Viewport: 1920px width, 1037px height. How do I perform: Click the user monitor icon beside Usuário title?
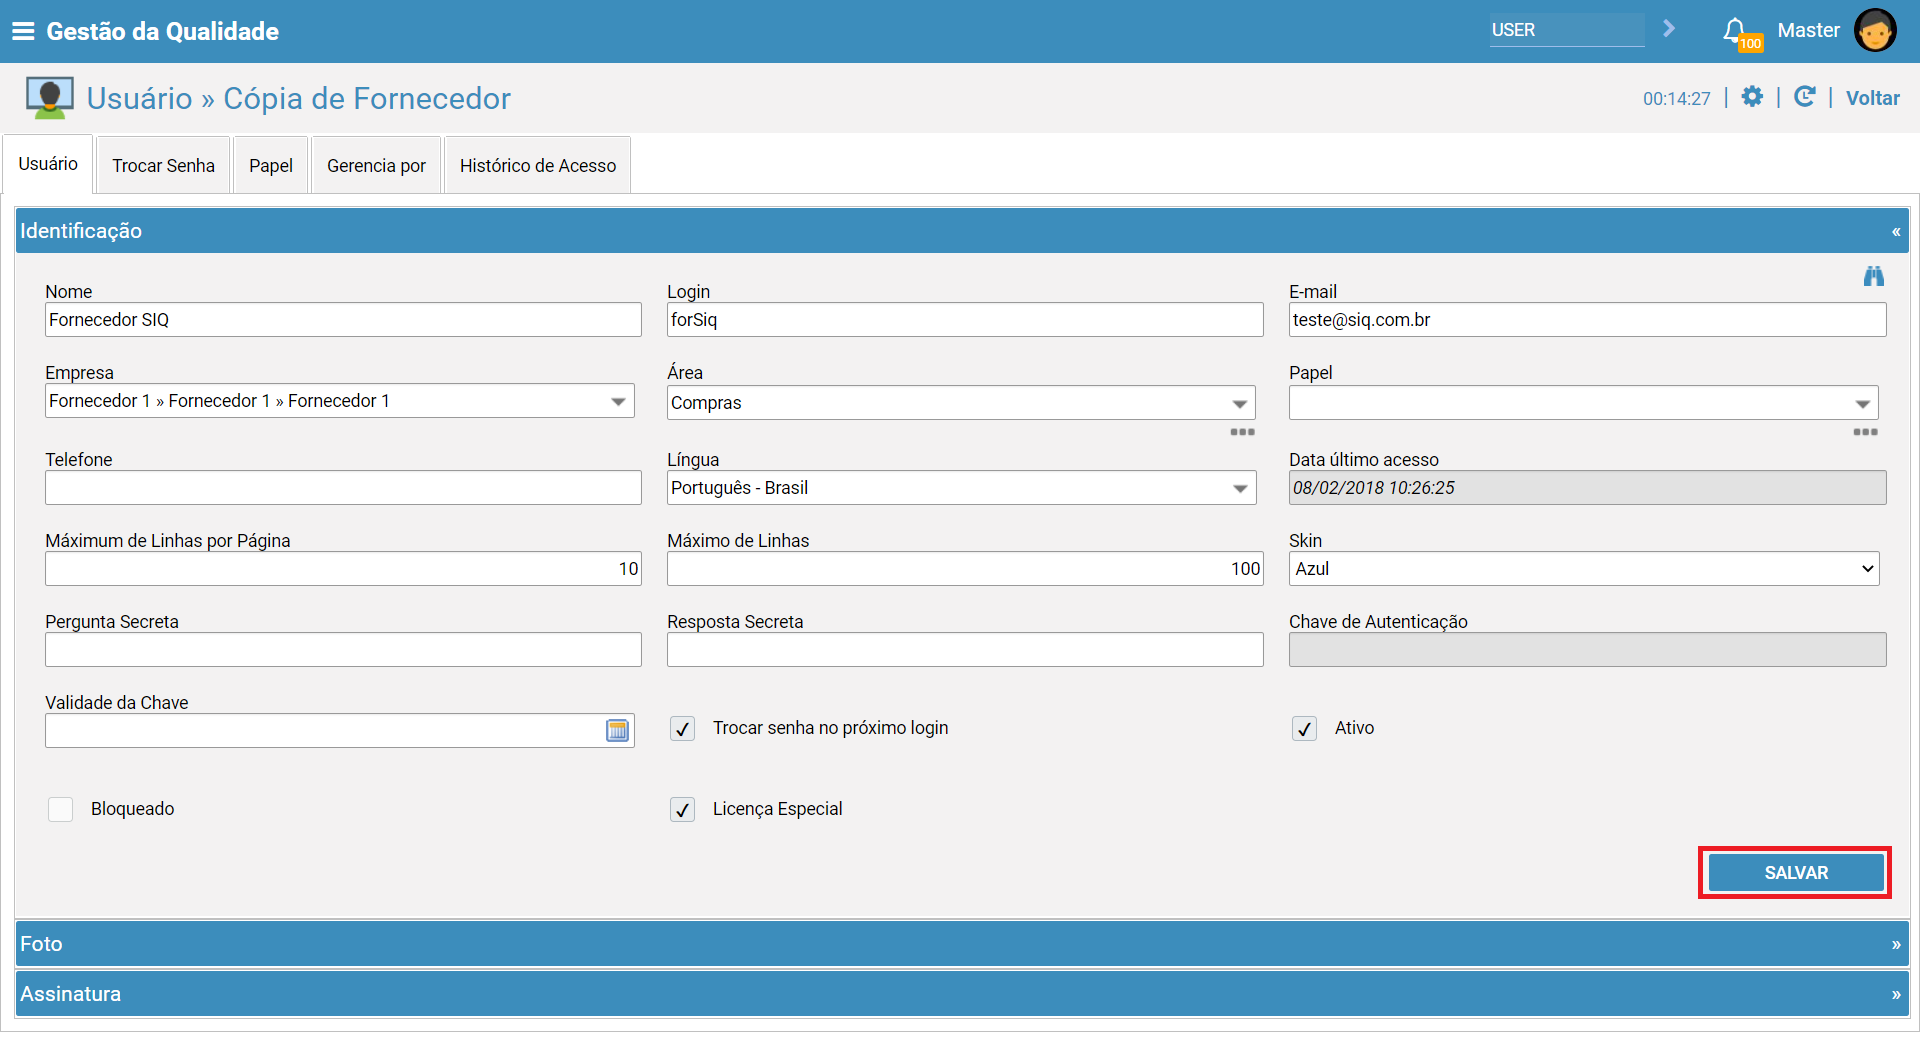(x=49, y=98)
